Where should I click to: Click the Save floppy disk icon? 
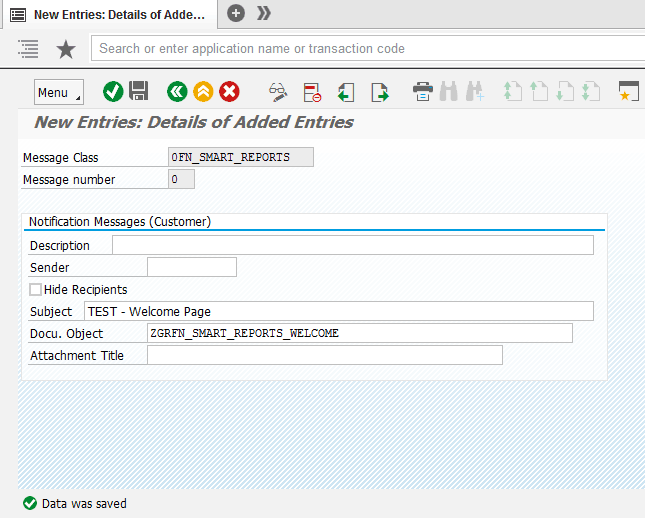[x=139, y=92]
